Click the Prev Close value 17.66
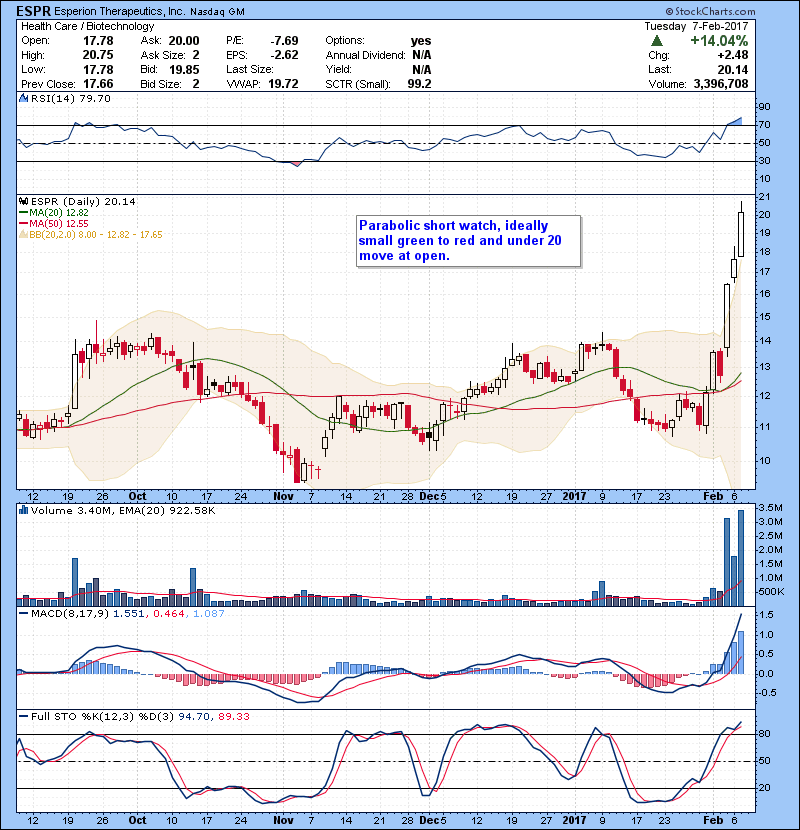Viewport: 800px width, 830px height. (98, 84)
